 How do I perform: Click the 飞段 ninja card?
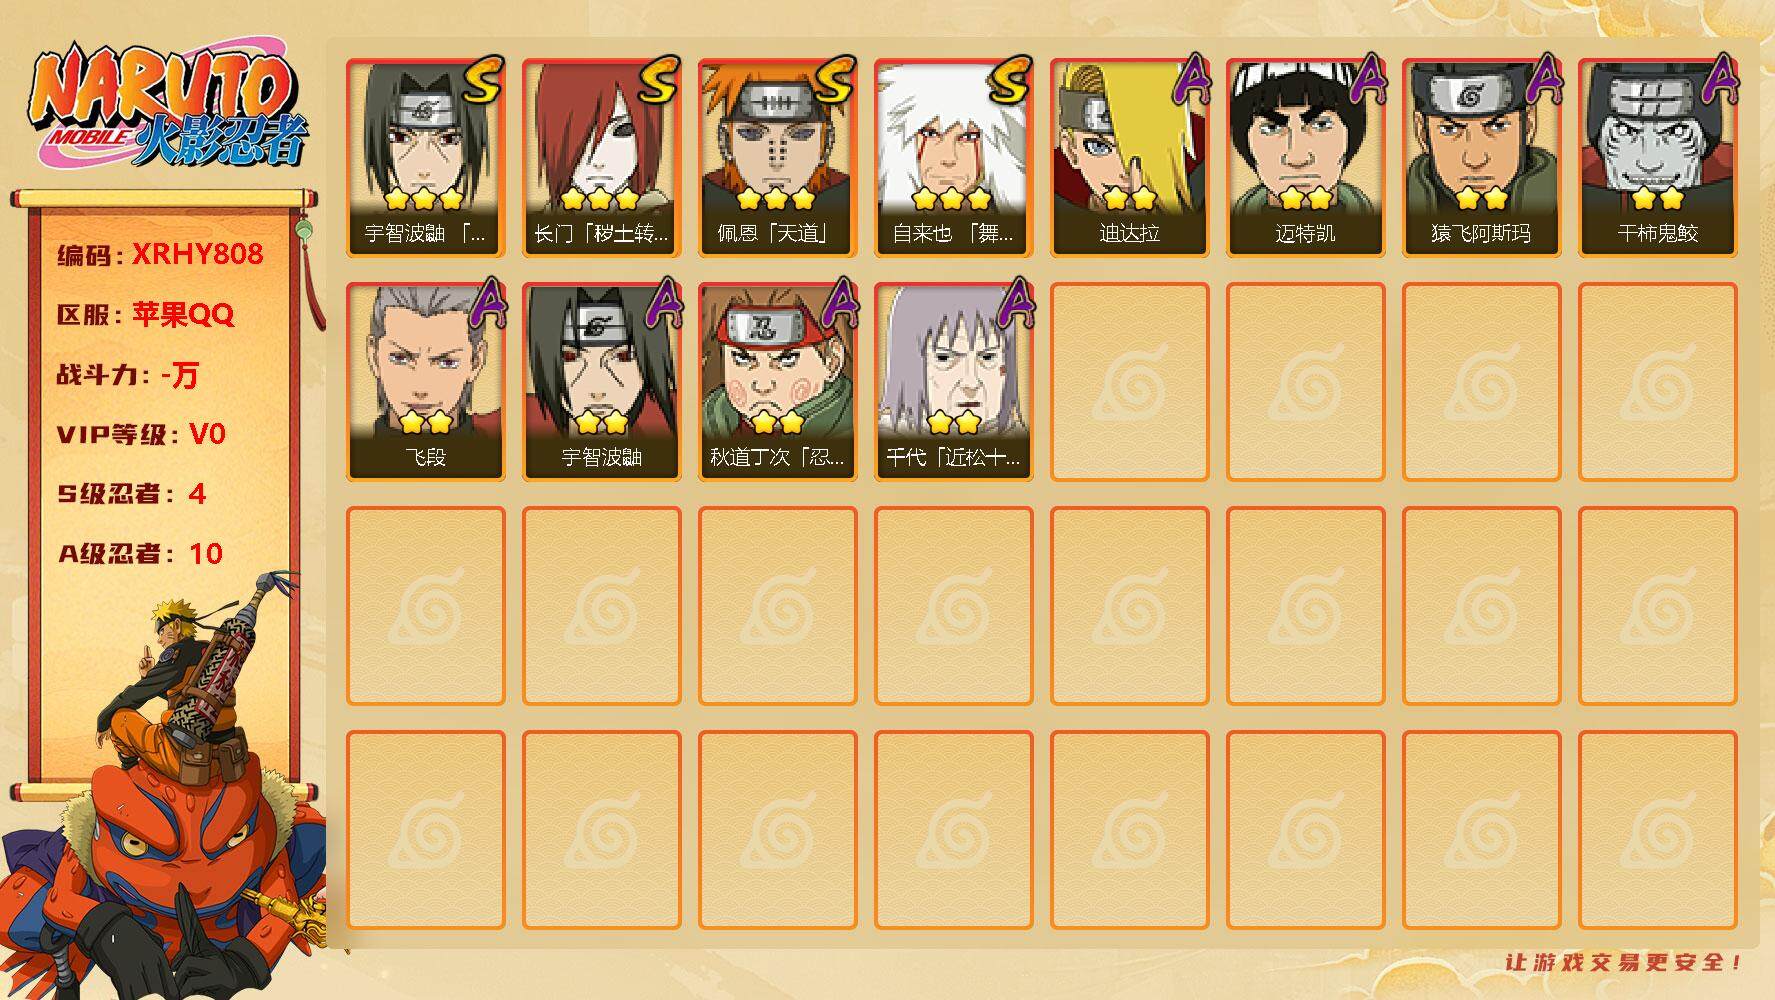coord(425,382)
